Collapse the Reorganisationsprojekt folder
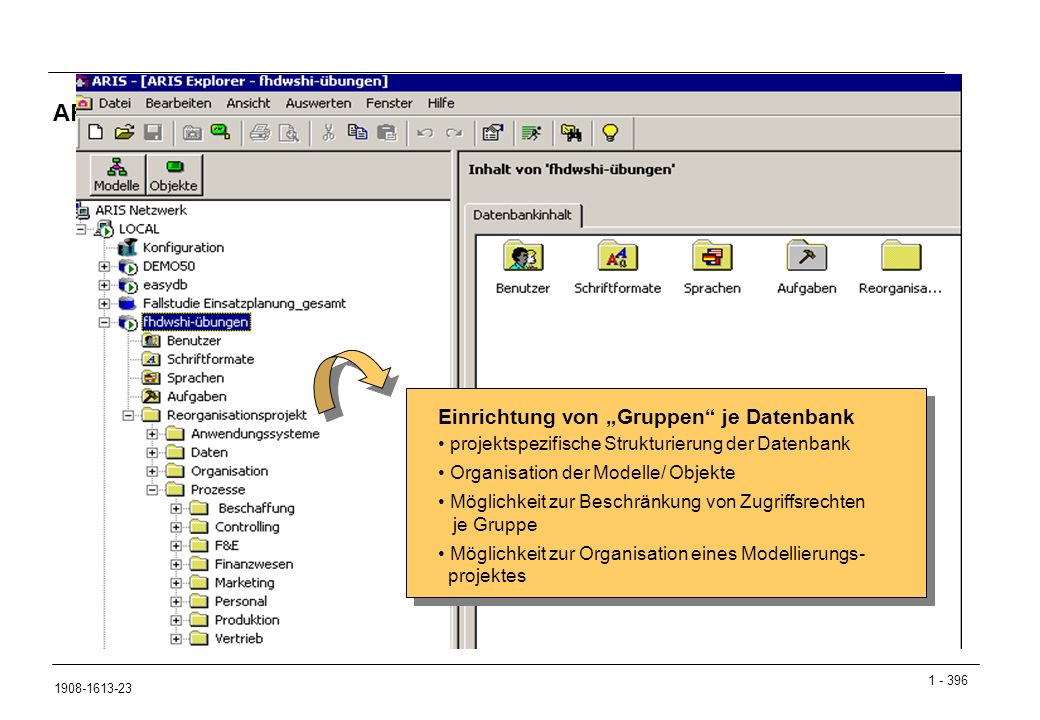 pos(128,416)
